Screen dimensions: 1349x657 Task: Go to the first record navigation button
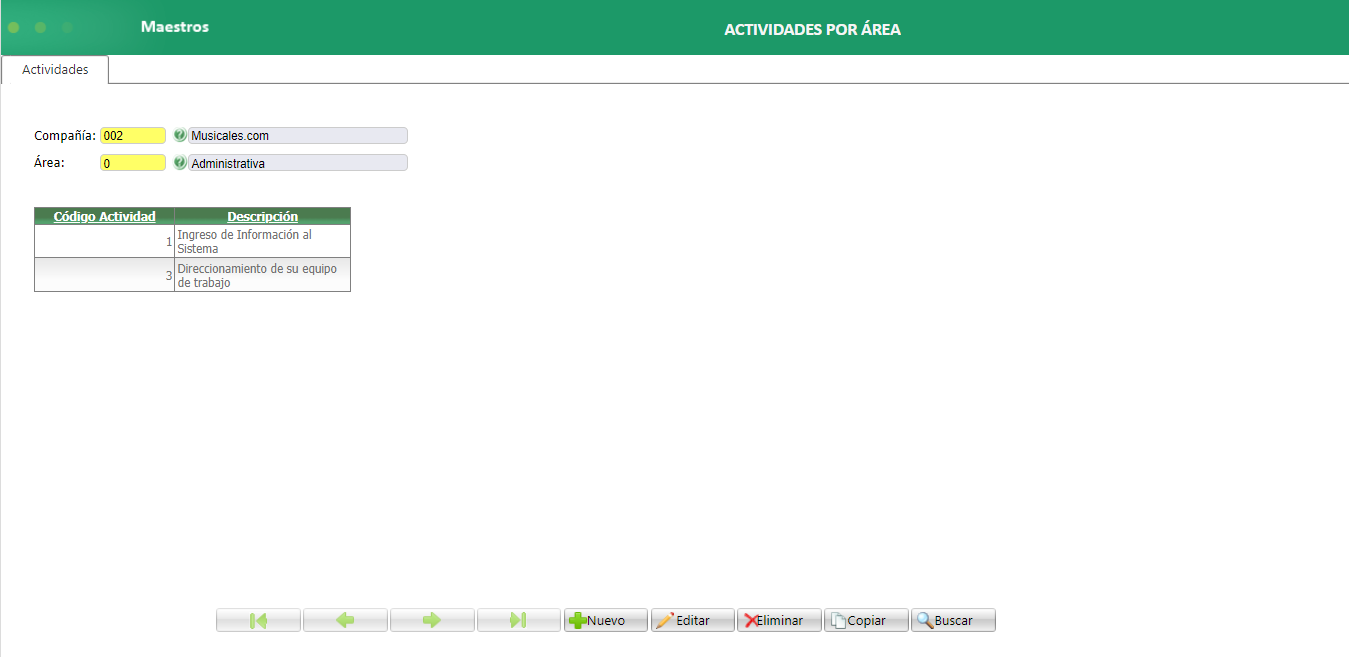(258, 620)
